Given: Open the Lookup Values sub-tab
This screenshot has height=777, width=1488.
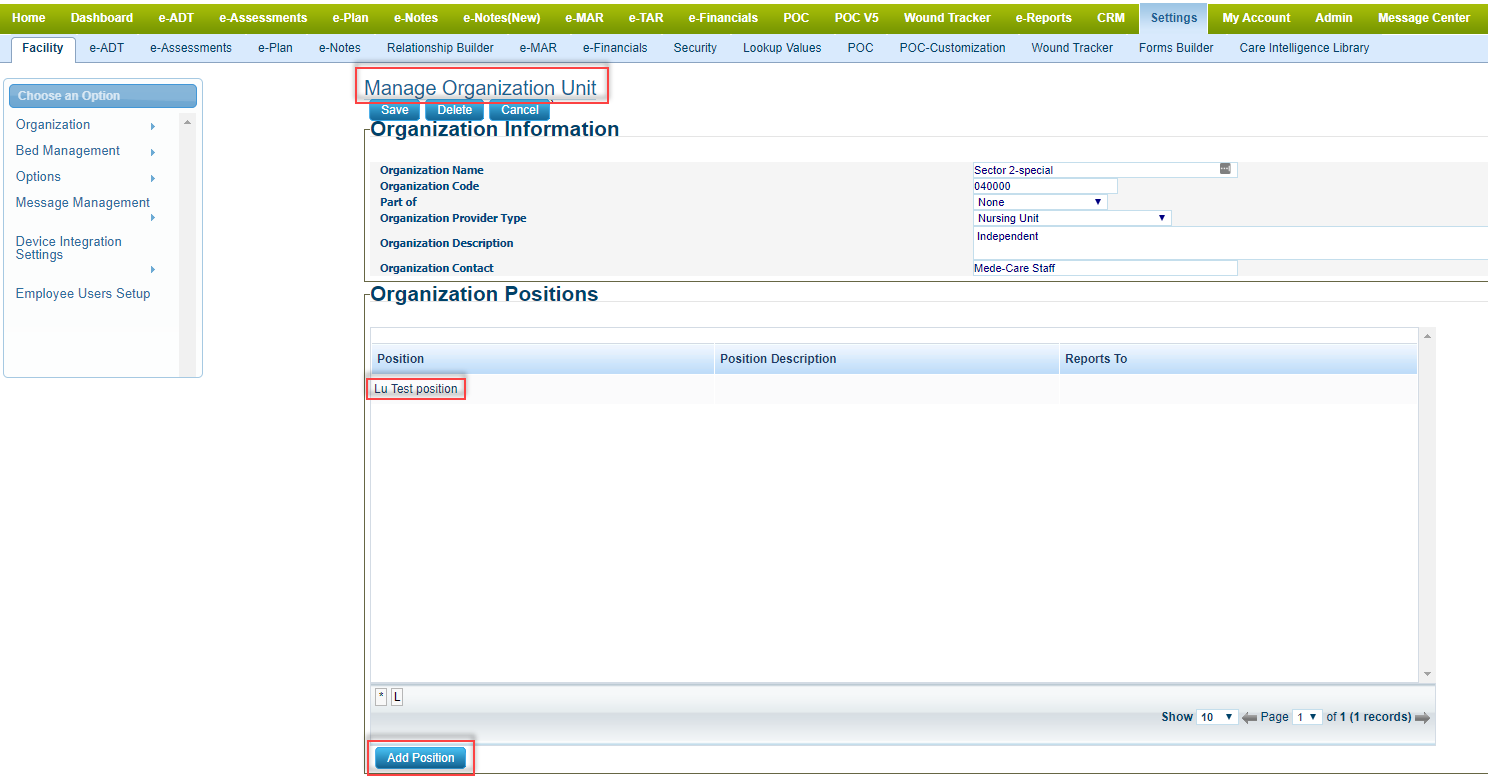Looking at the screenshot, I should tap(781, 48).
